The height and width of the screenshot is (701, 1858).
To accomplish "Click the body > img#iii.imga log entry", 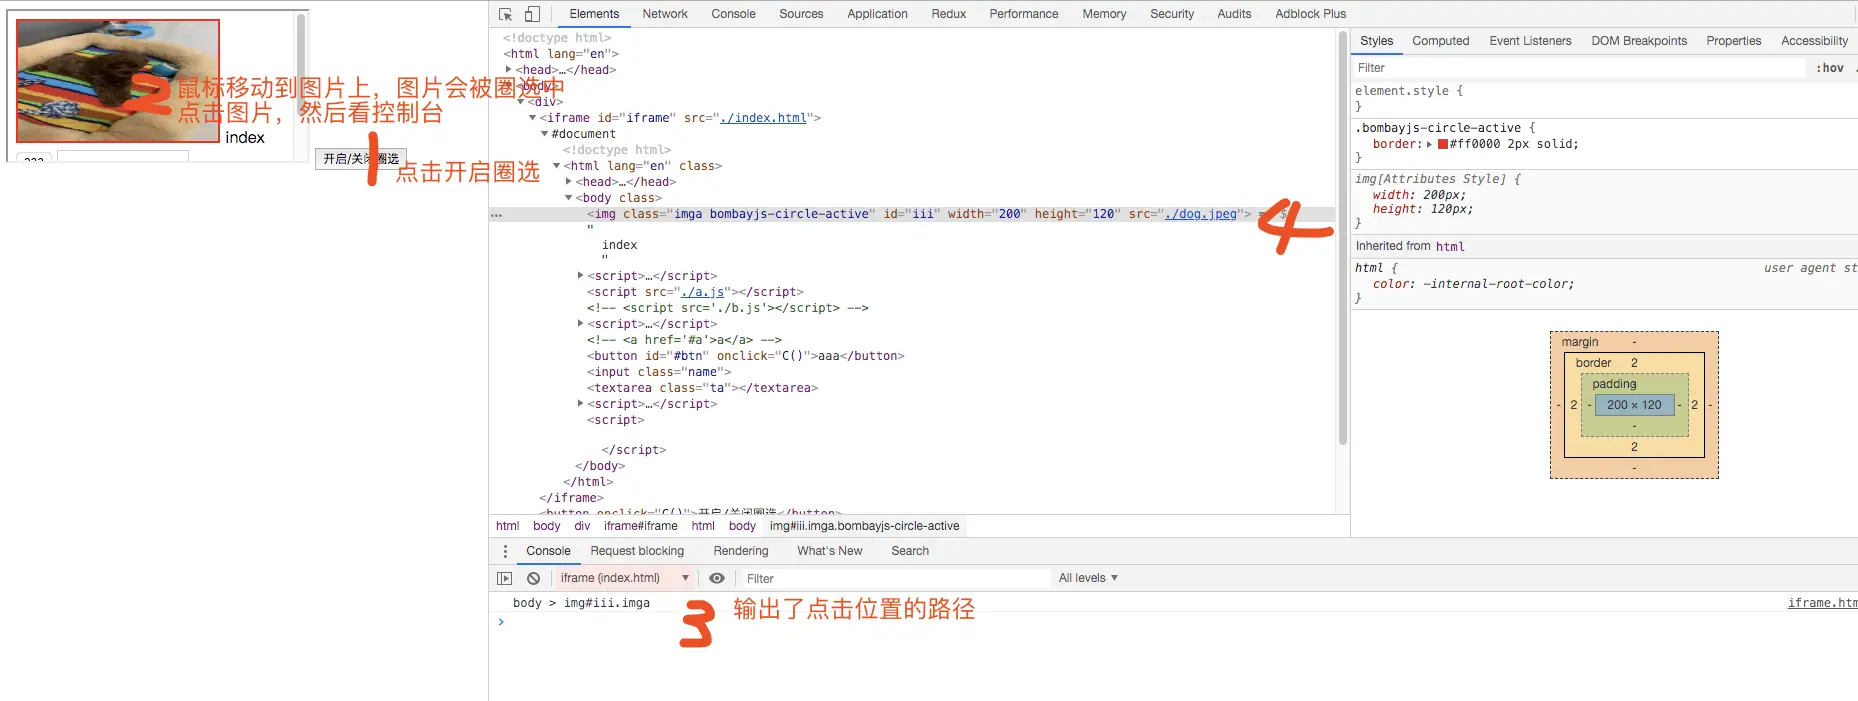I will tap(581, 603).
